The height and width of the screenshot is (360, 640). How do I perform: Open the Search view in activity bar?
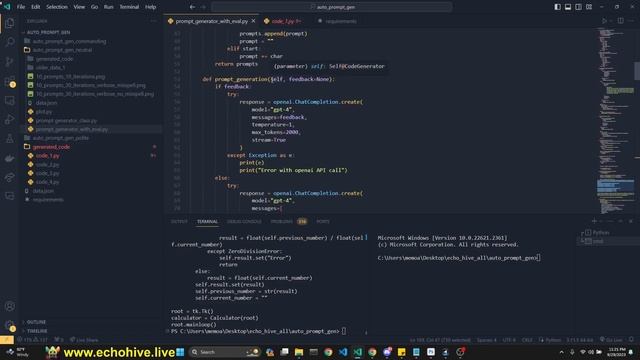pos(10,42)
